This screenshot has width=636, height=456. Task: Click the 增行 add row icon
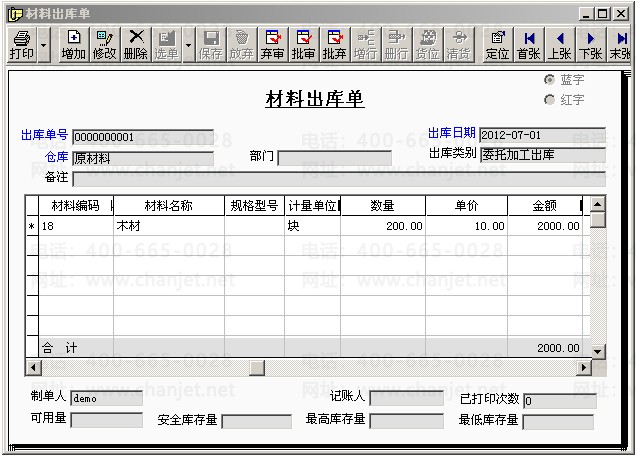tap(365, 45)
